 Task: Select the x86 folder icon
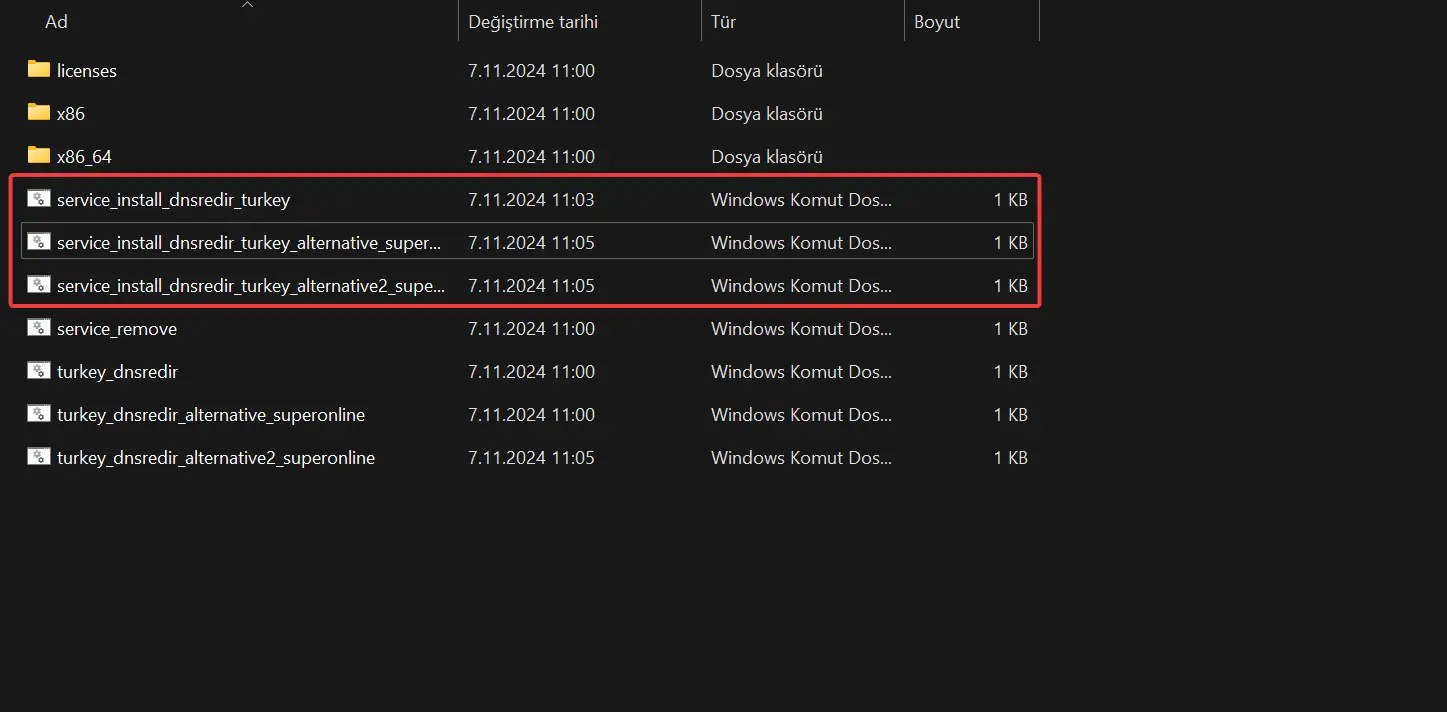coord(39,113)
